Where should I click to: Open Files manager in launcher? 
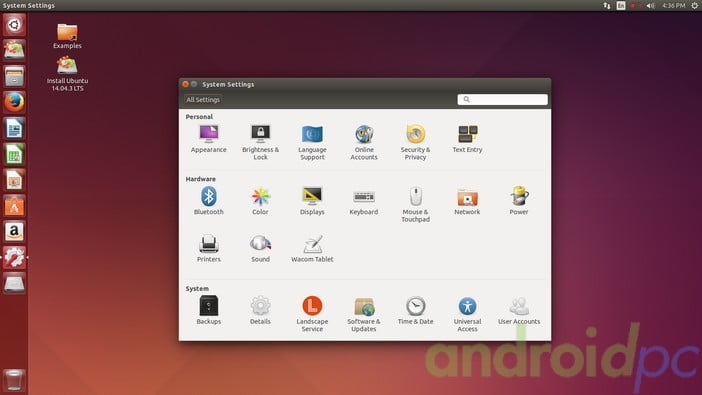[x=14, y=76]
